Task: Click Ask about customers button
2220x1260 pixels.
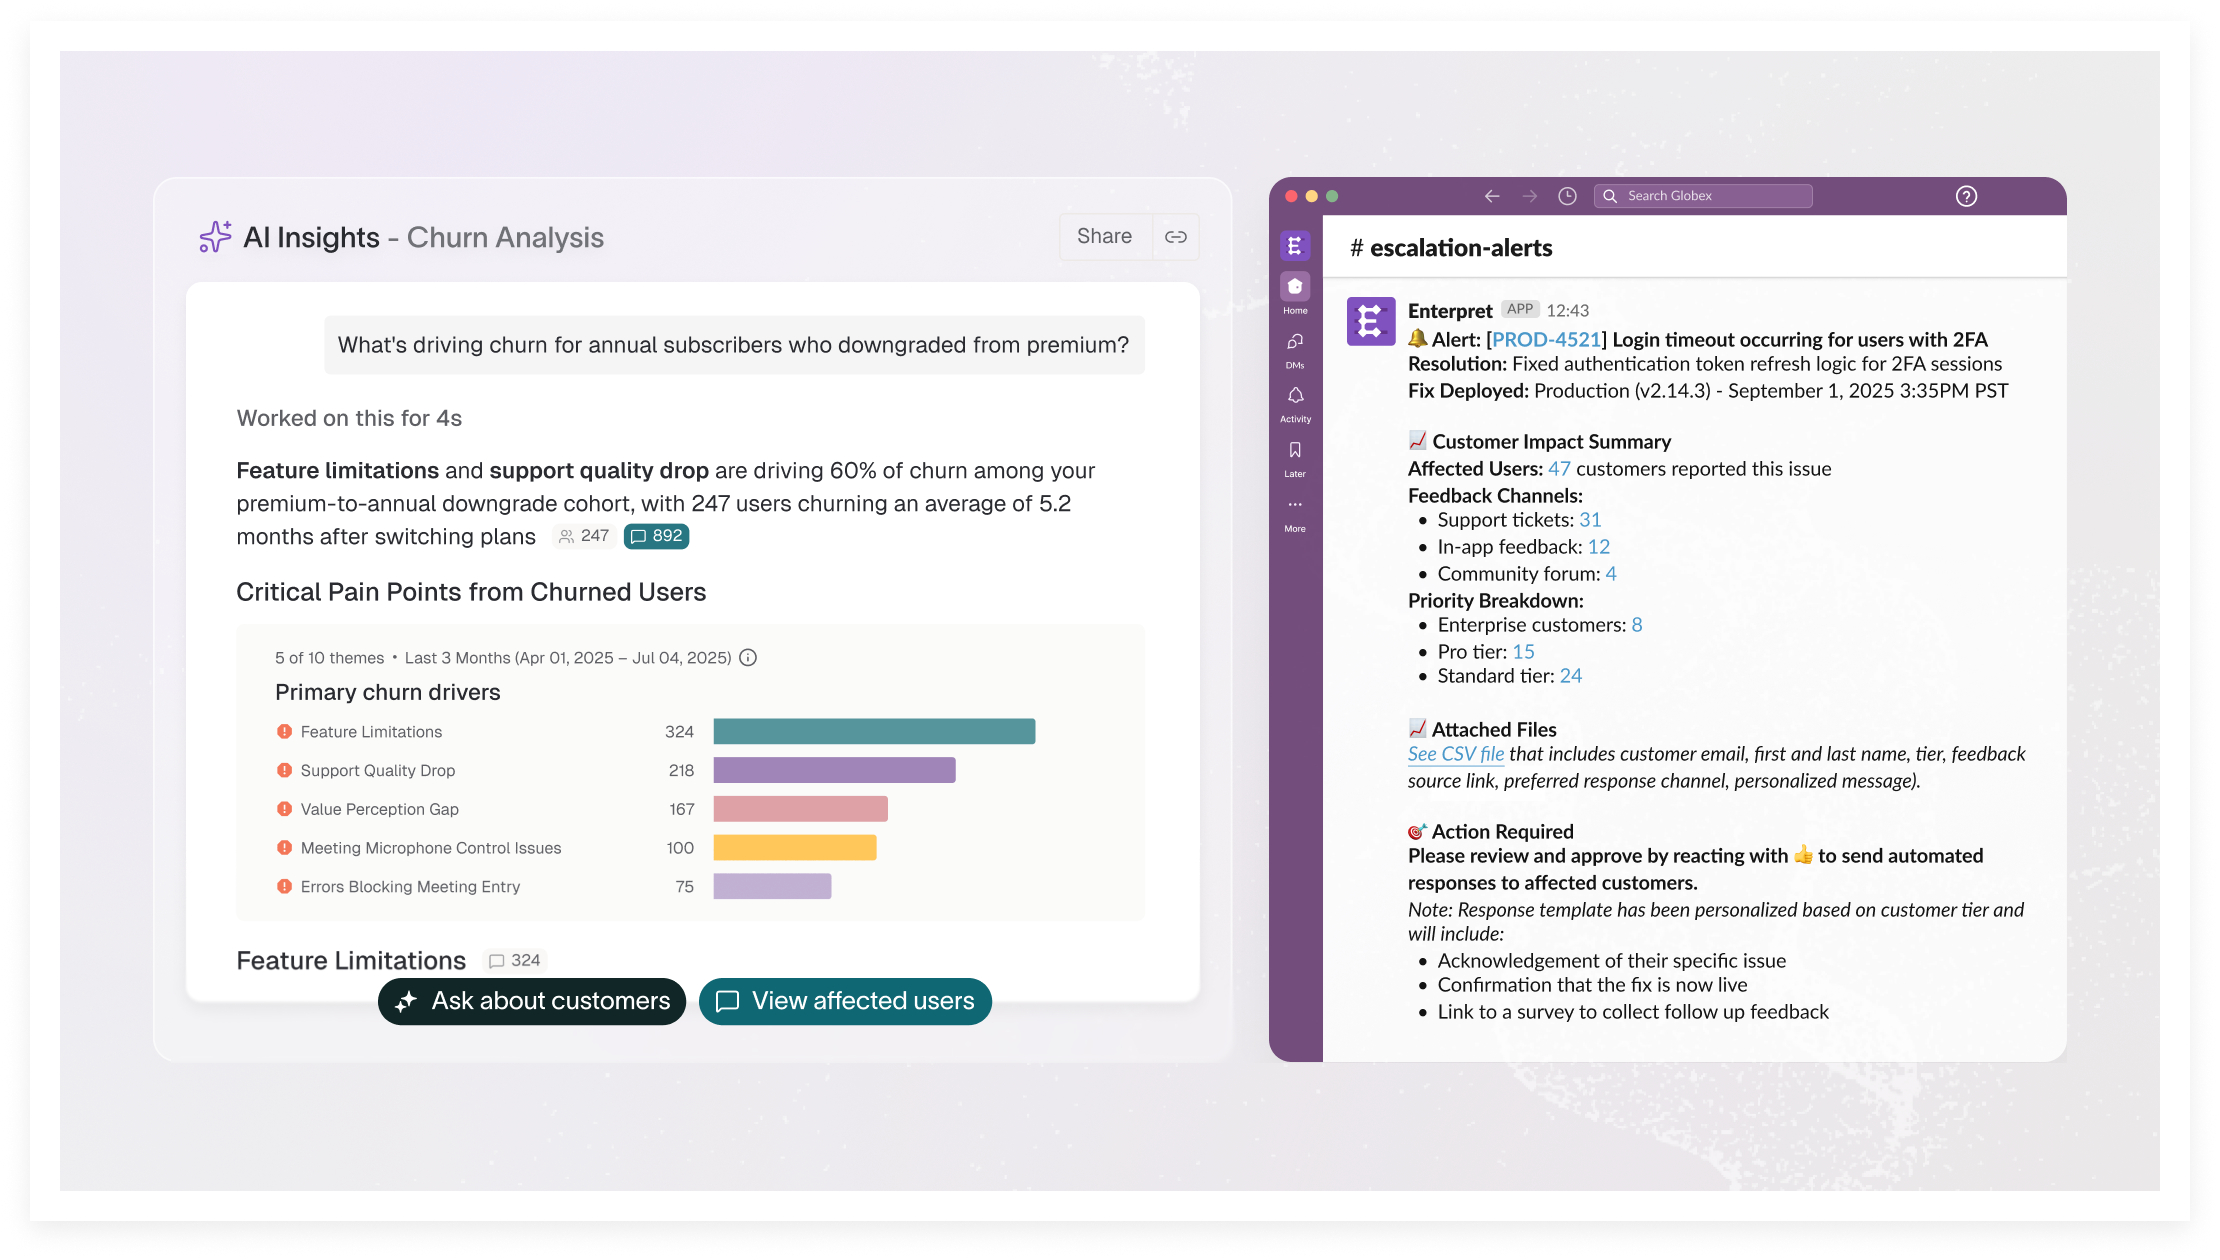Action: tap(532, 1001)
